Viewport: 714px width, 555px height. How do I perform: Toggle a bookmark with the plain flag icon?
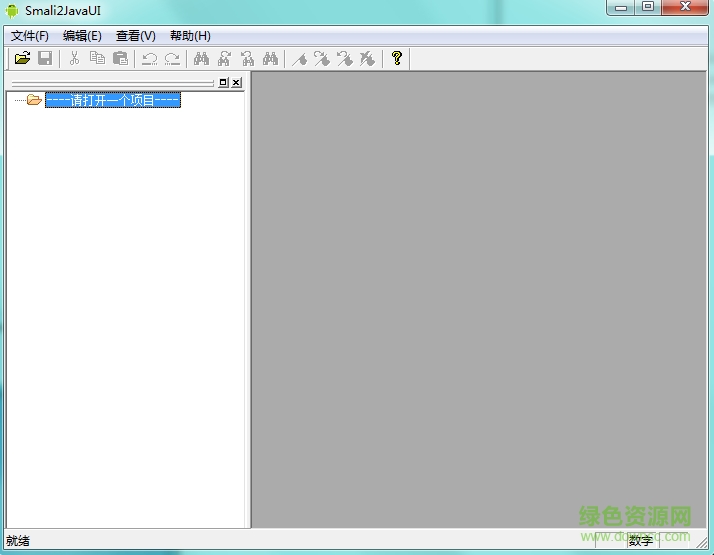pos(299,58)
